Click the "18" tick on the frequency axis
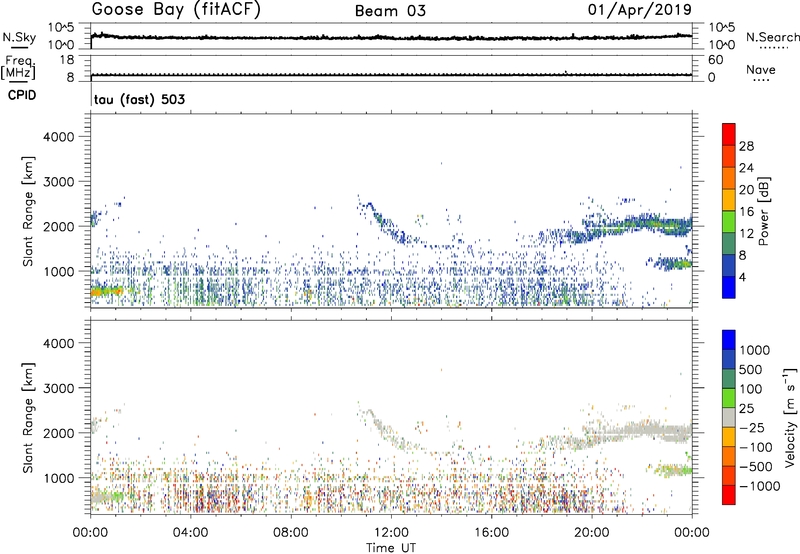This screenshot has height=554, width=800. 68,60
